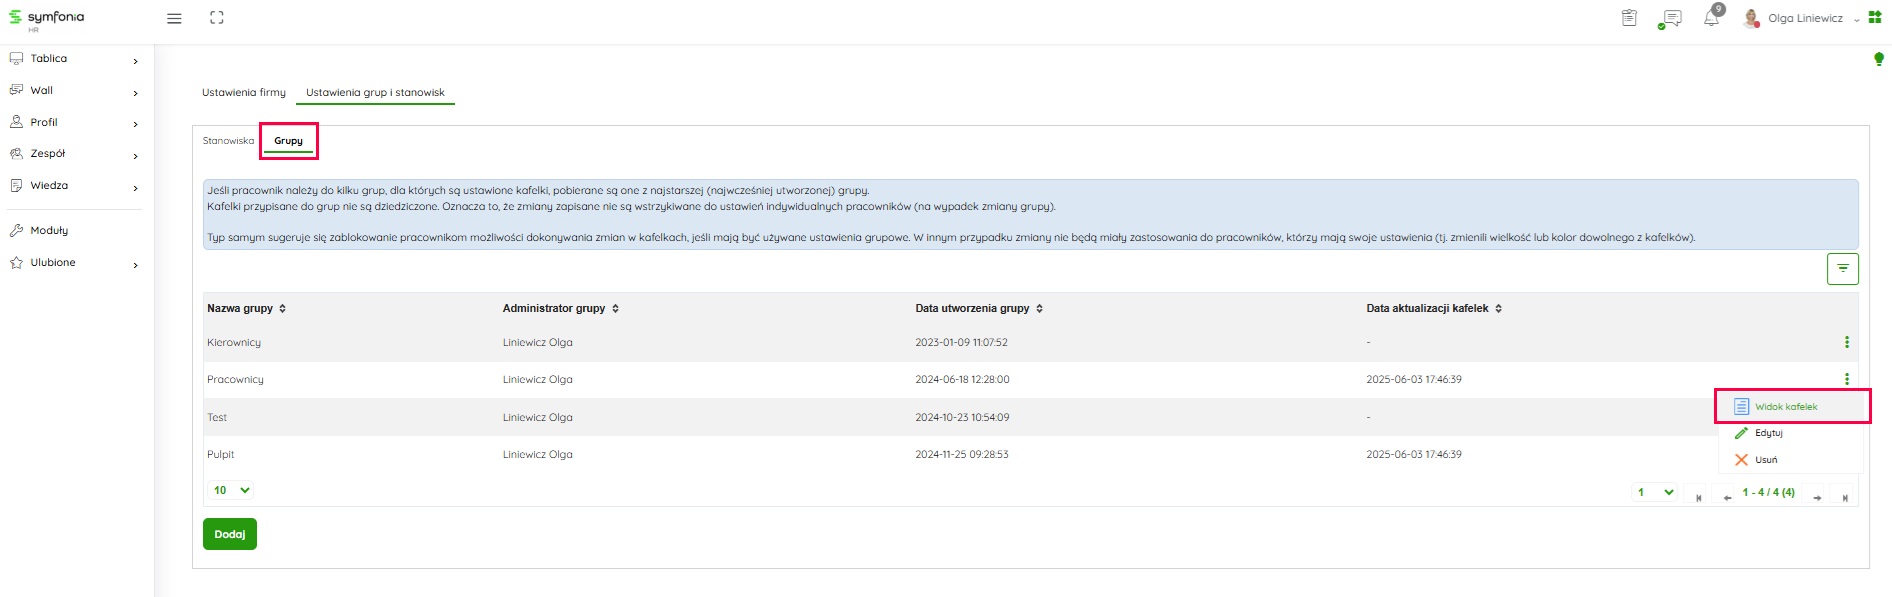Sort by Nazwa grupy column
This screenshot has height=597, width=1892.
pyautogui.click(x=246, y=308)
